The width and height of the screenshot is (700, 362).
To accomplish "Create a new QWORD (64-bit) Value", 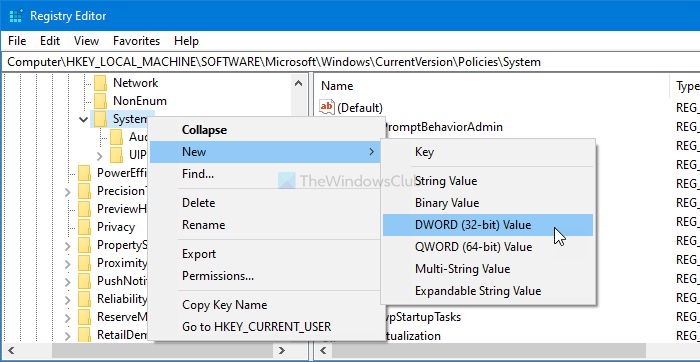I will pos(488,247).
